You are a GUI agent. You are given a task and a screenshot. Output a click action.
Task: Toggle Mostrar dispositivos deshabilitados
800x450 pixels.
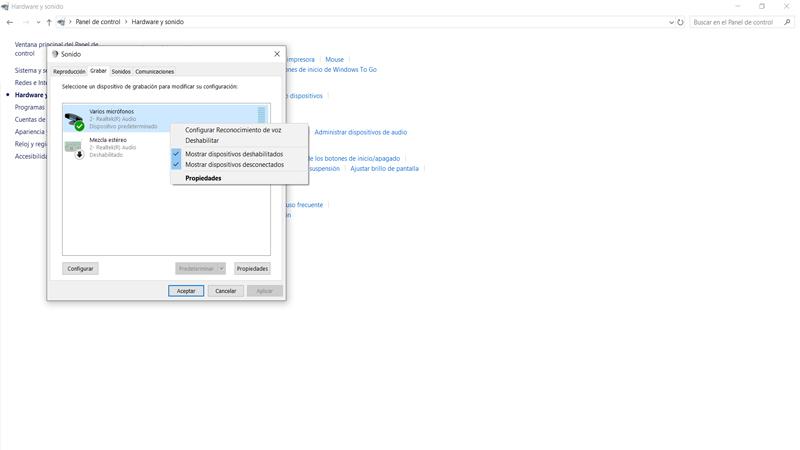pos(234,154)
